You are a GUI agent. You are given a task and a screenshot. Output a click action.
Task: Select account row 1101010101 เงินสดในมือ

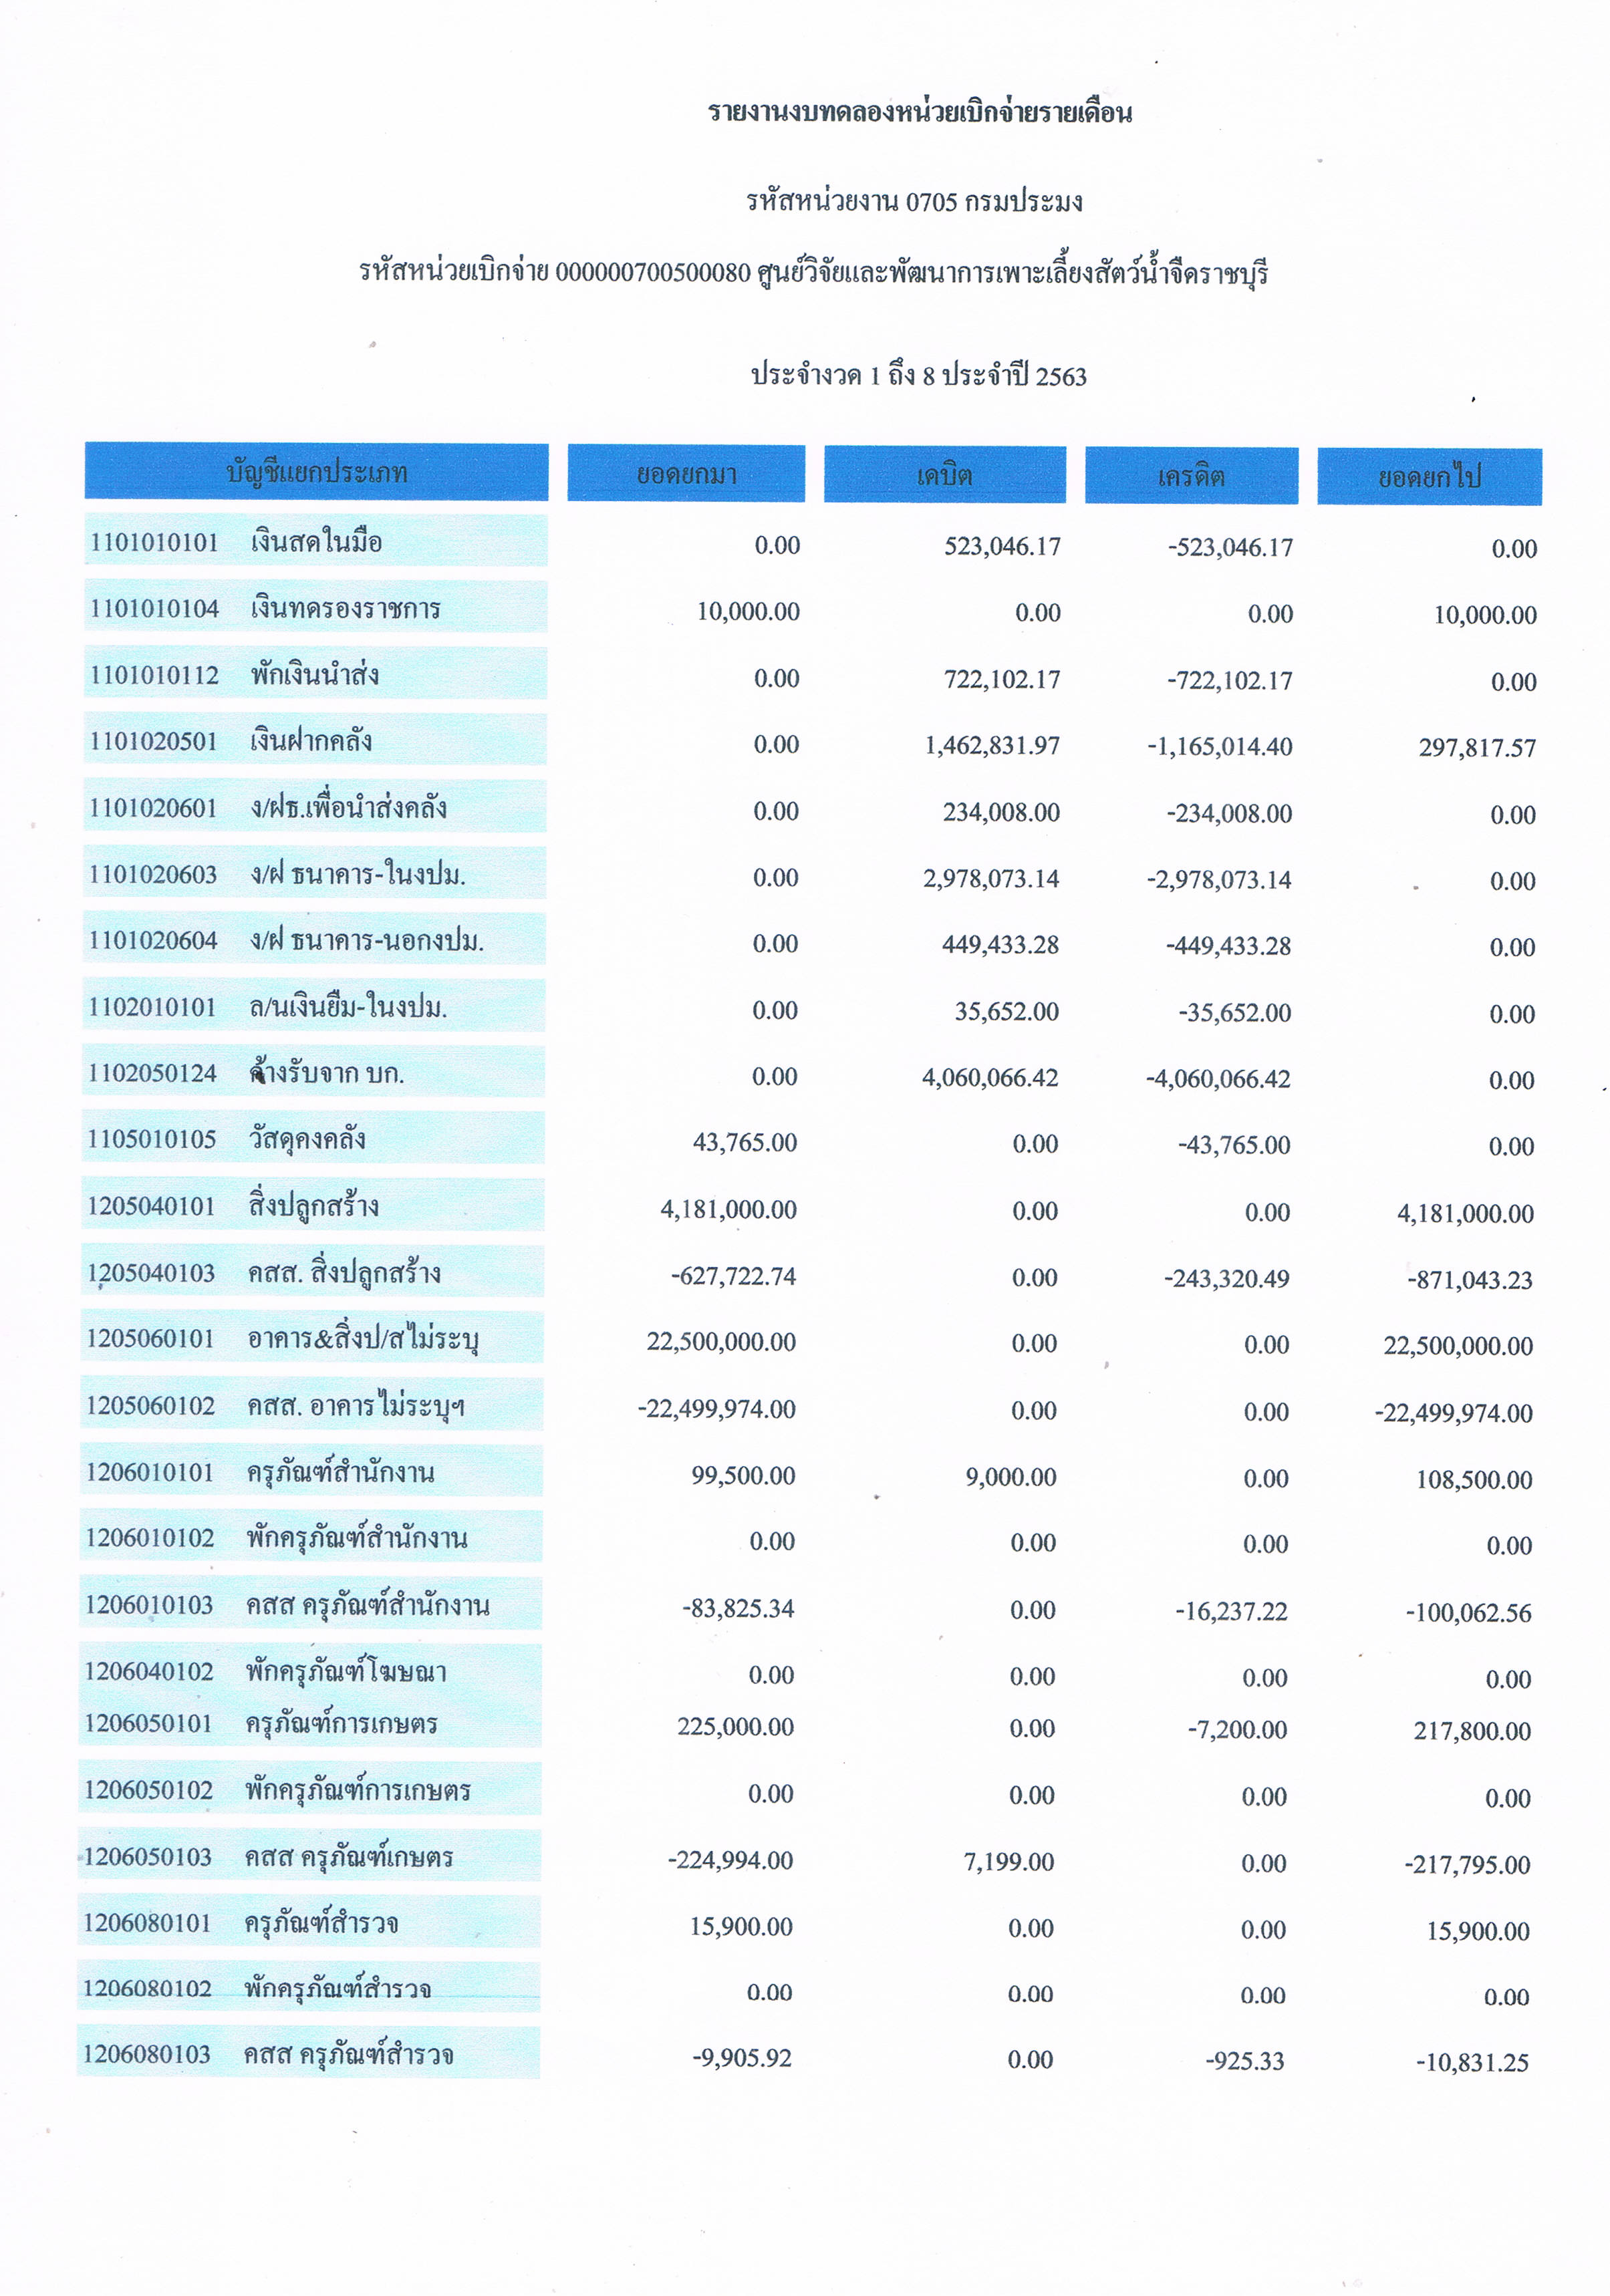click(x=315, y=542)
